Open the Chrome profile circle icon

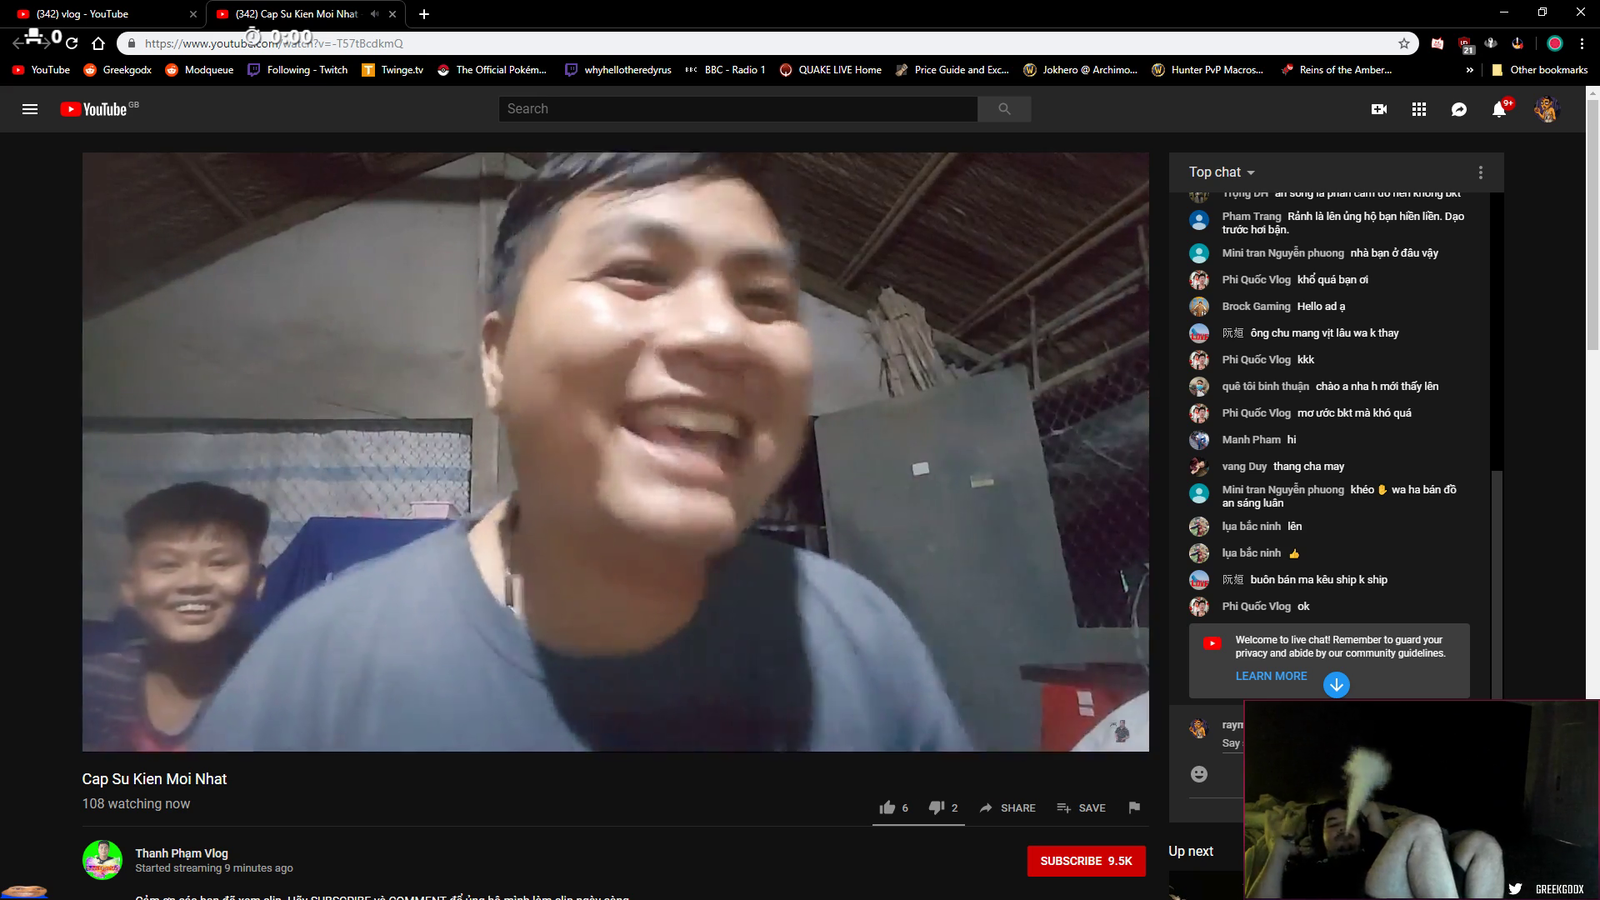pos(1554,43)
